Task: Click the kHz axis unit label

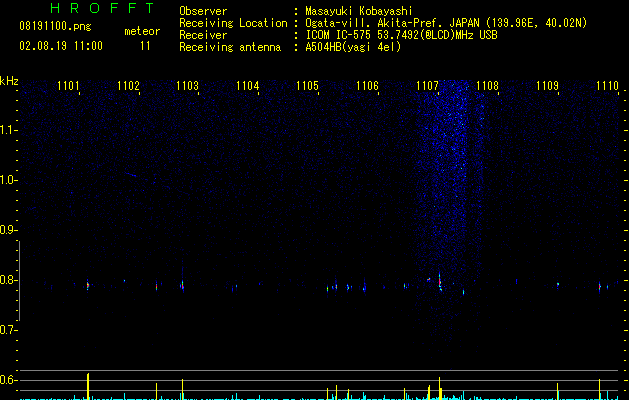Action: (x=9, y=81)
